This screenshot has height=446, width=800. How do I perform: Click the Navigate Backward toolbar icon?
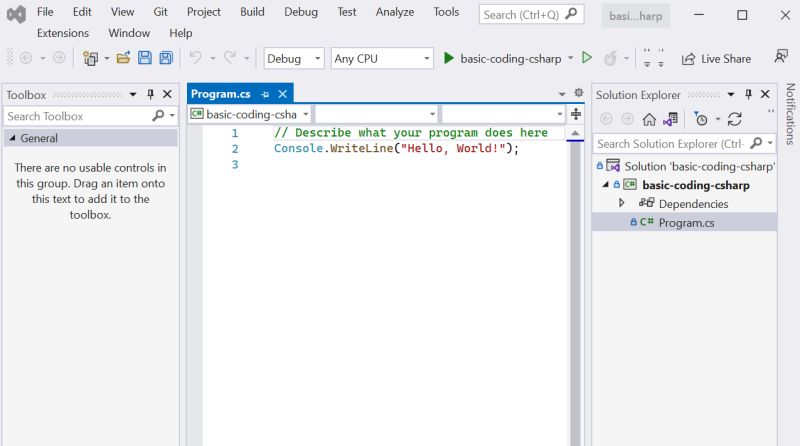tap(26, 58)
